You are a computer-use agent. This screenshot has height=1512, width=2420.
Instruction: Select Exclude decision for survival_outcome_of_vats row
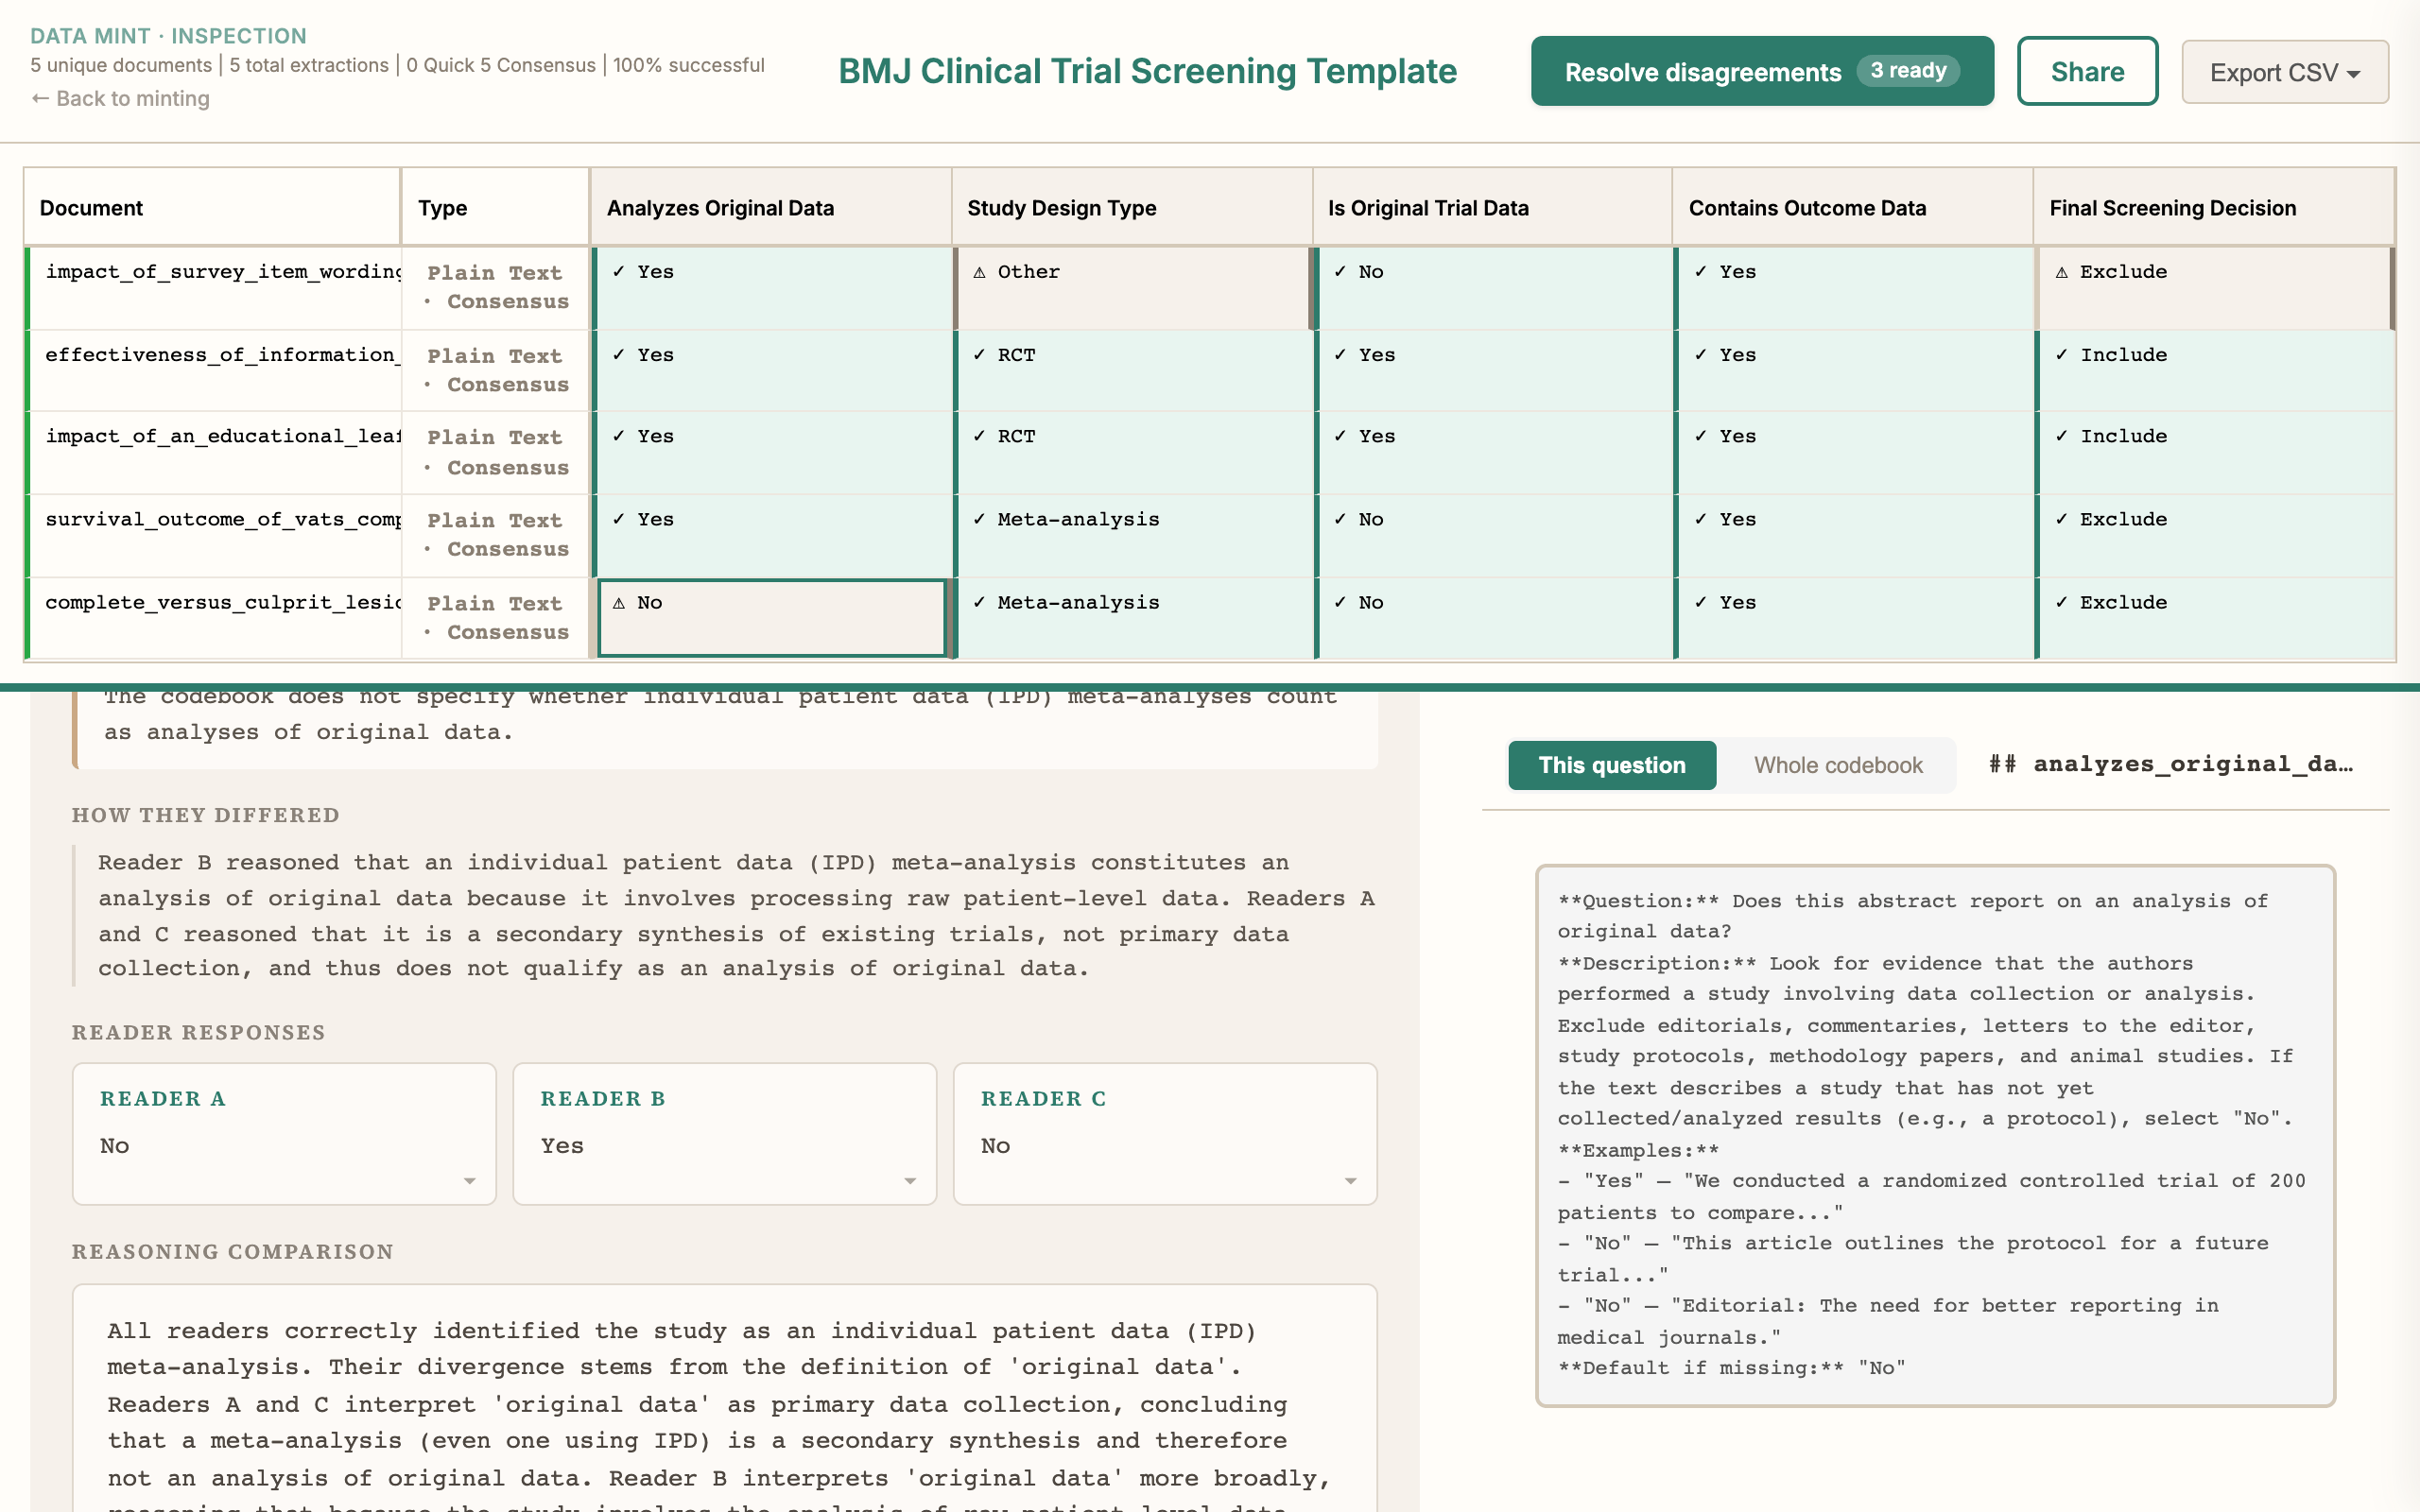(2215, 536)
